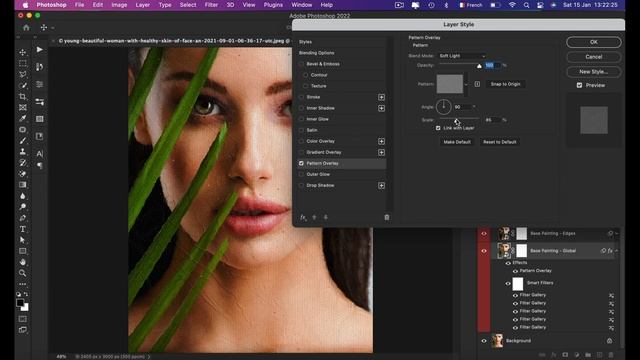Select the Rectangle shape tool
This screenshot has height=360, width=640.
click(22, 251)
